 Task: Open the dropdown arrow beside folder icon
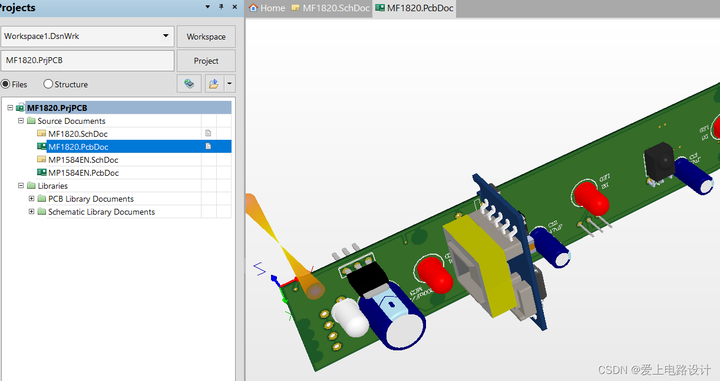click(x=229, y=84)
